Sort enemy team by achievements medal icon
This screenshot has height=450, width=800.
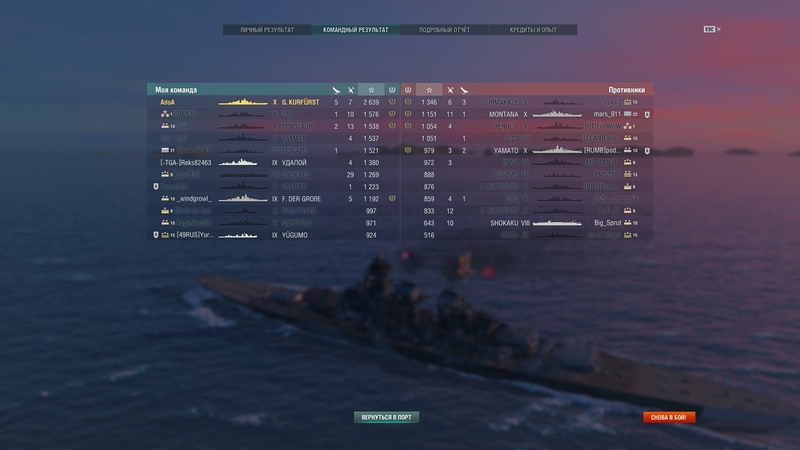click(x=408, y=90)
